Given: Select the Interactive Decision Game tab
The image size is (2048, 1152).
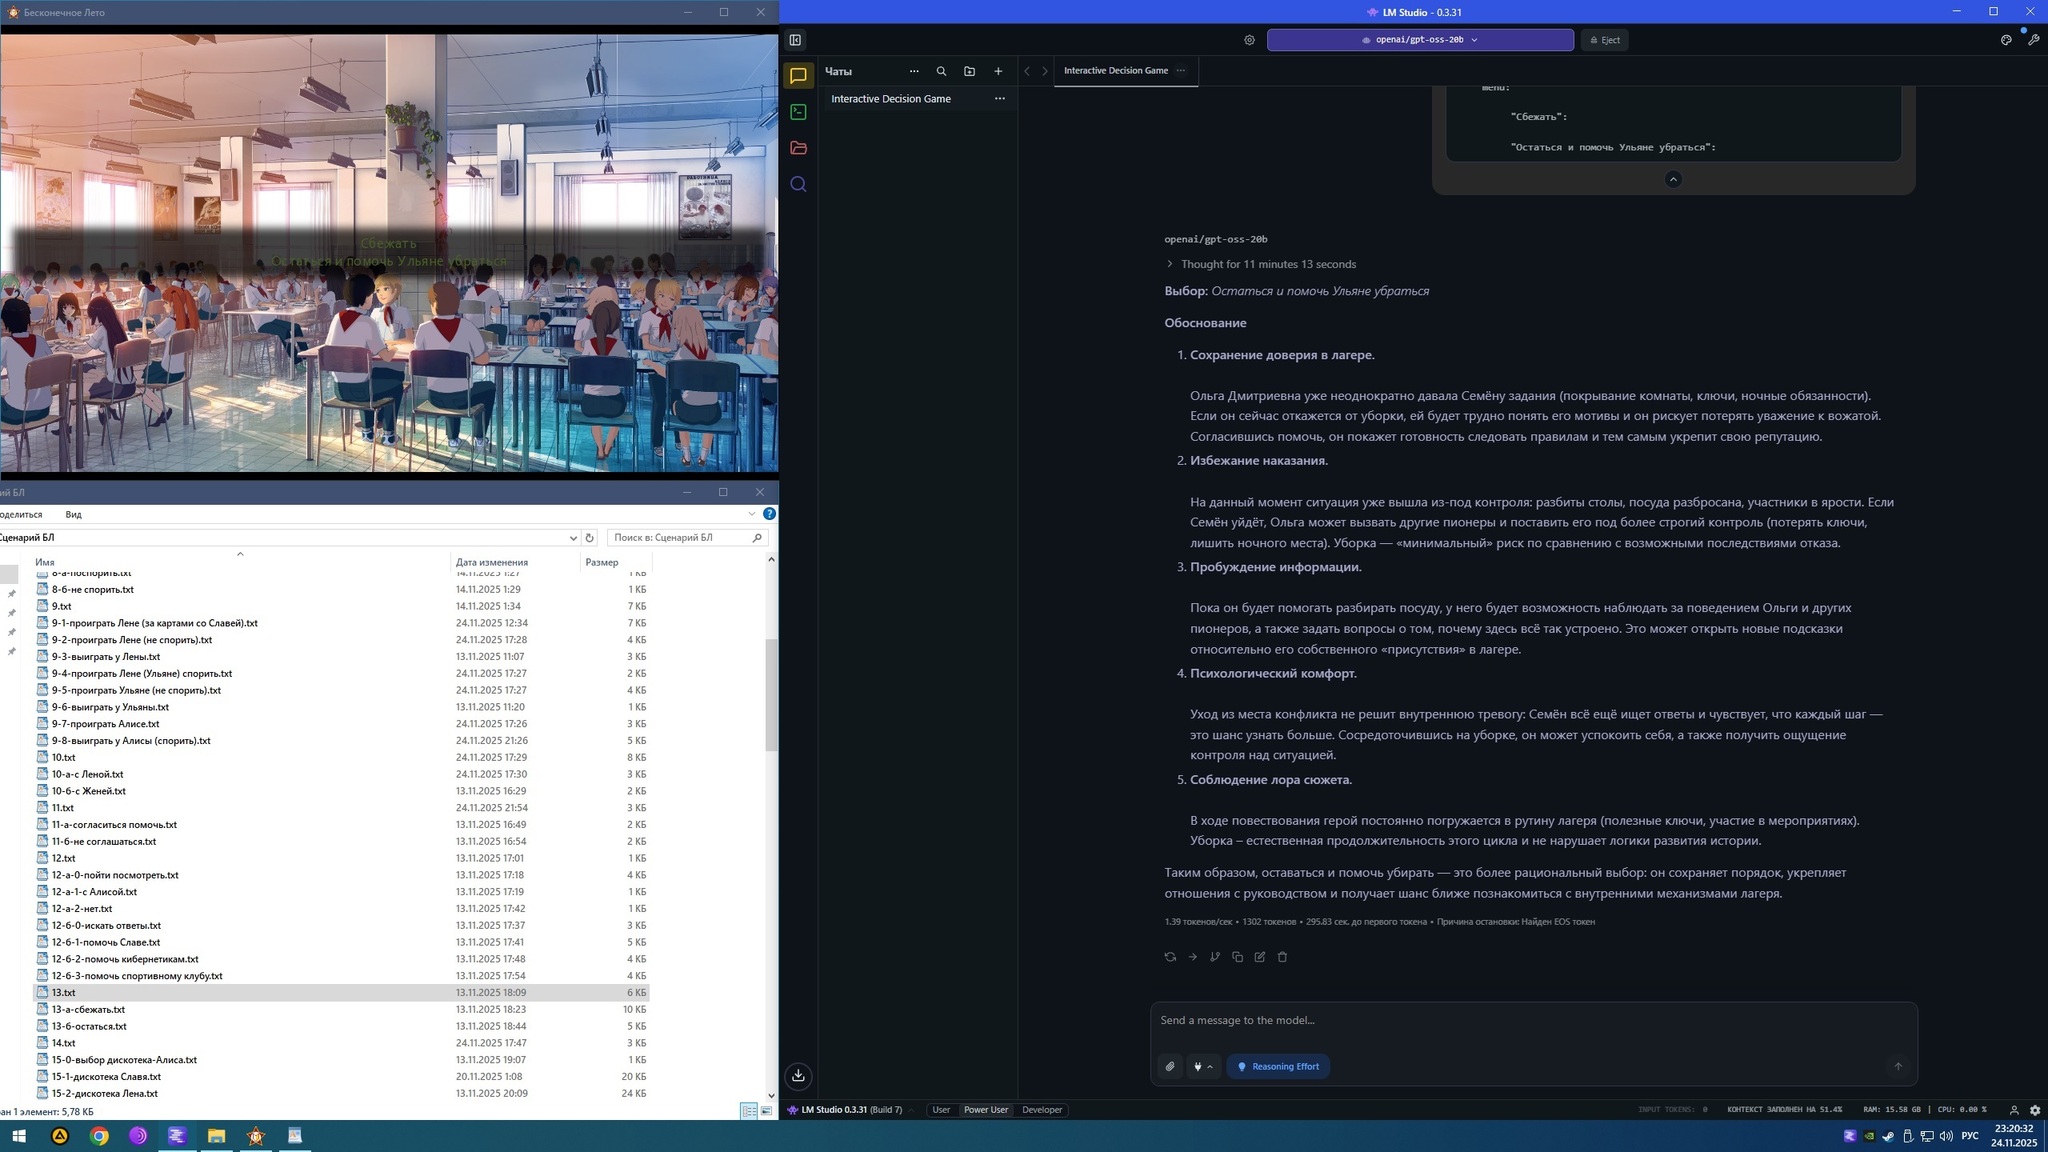Looking at the screenshot, I should [1115, 70].
